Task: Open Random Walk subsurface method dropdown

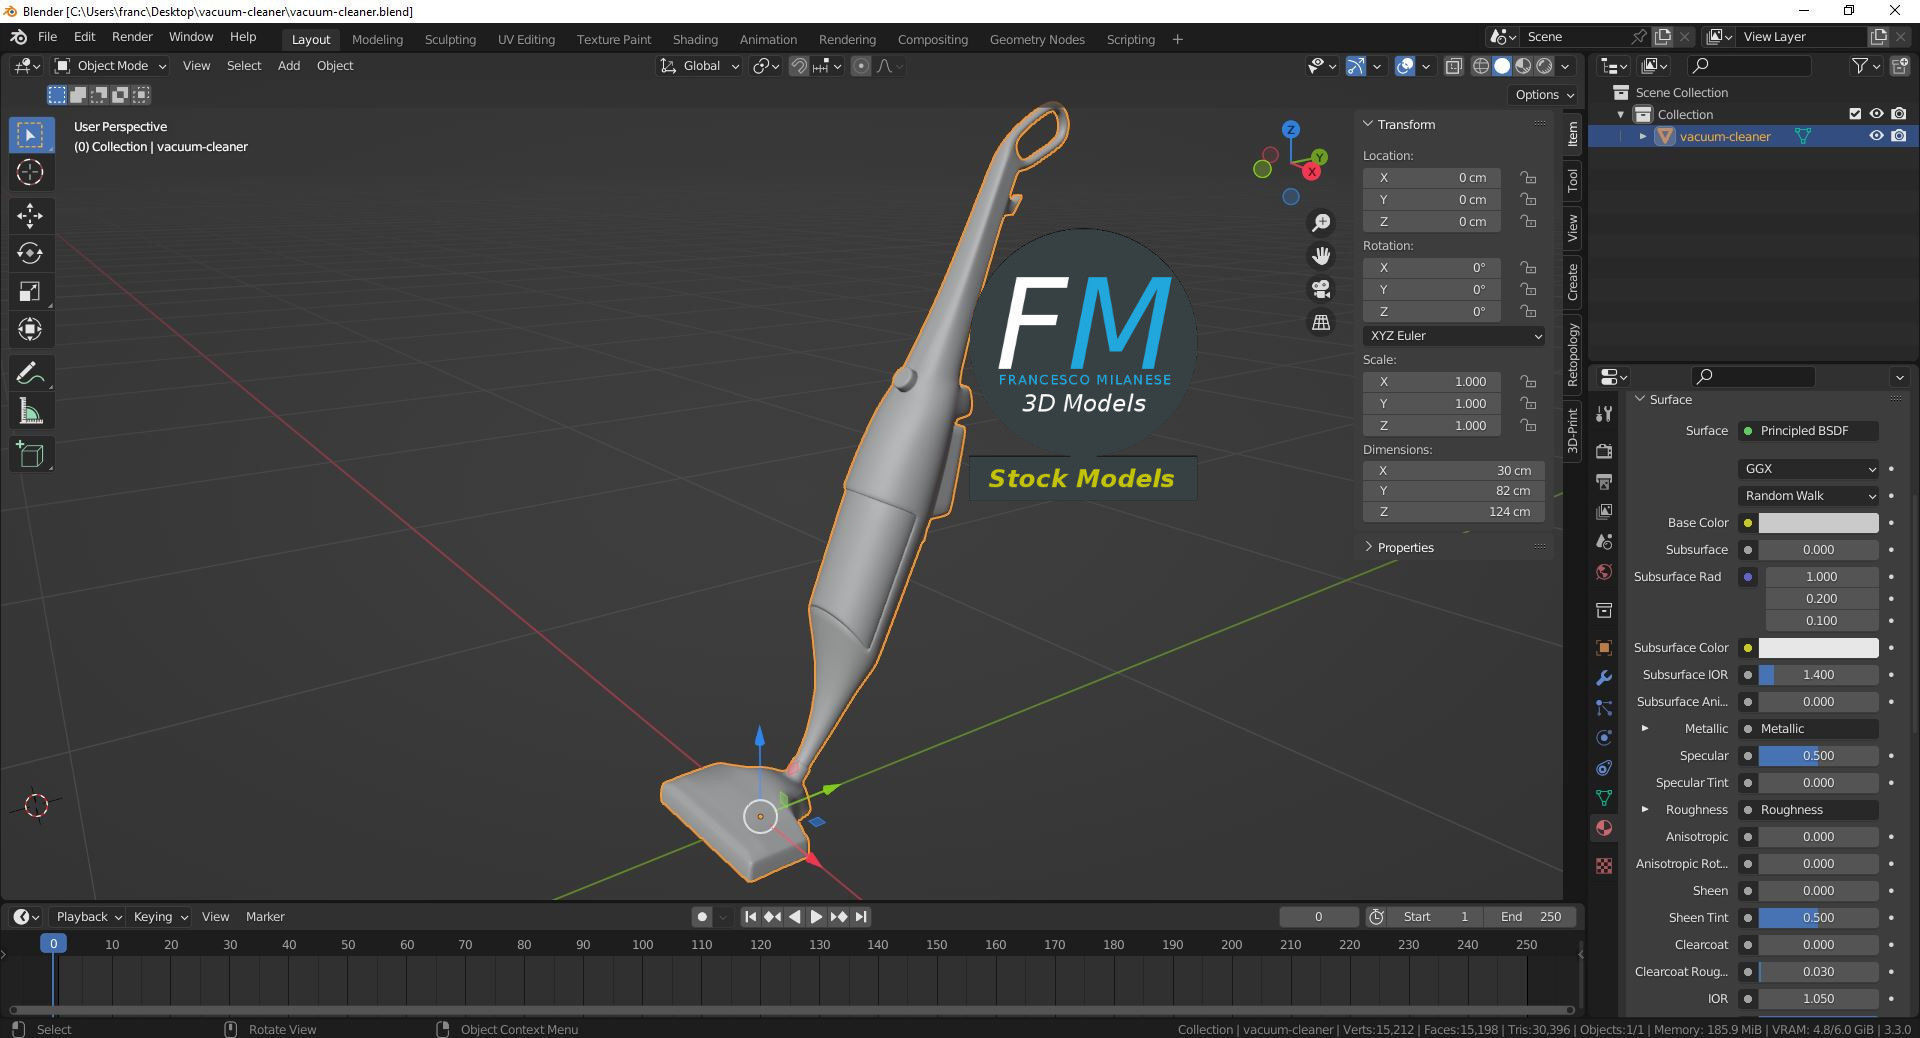Action: click(x=1809, y=496)
